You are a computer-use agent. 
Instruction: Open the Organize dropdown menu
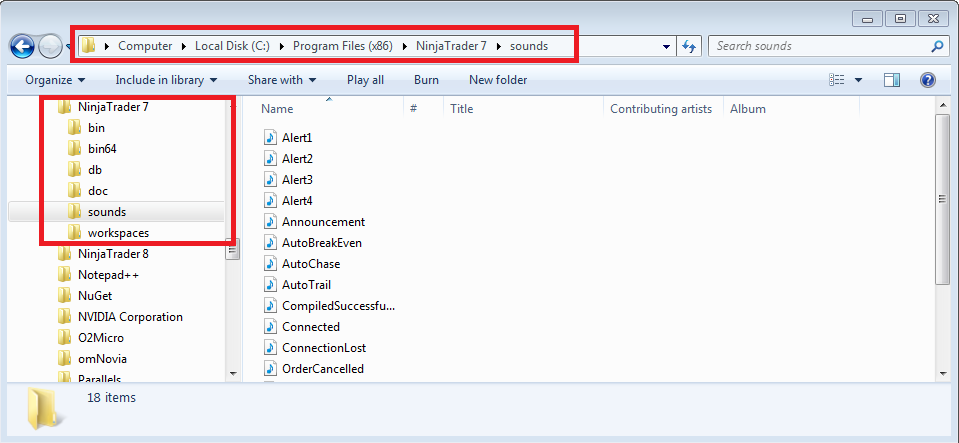pos(55,80)
